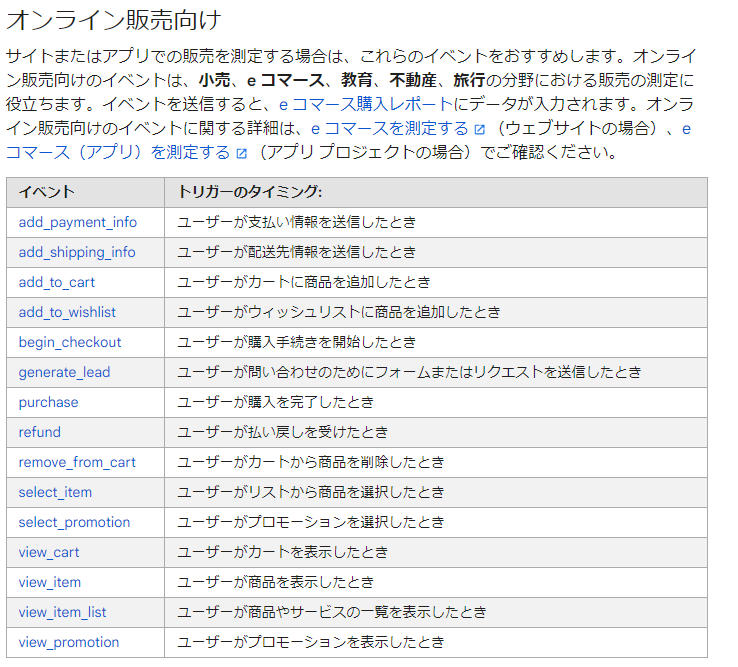This screenshot has height=667, width=738.
Task: Click text ユーザーがカートに商品を追加したとき
Action: click(304, 282)
